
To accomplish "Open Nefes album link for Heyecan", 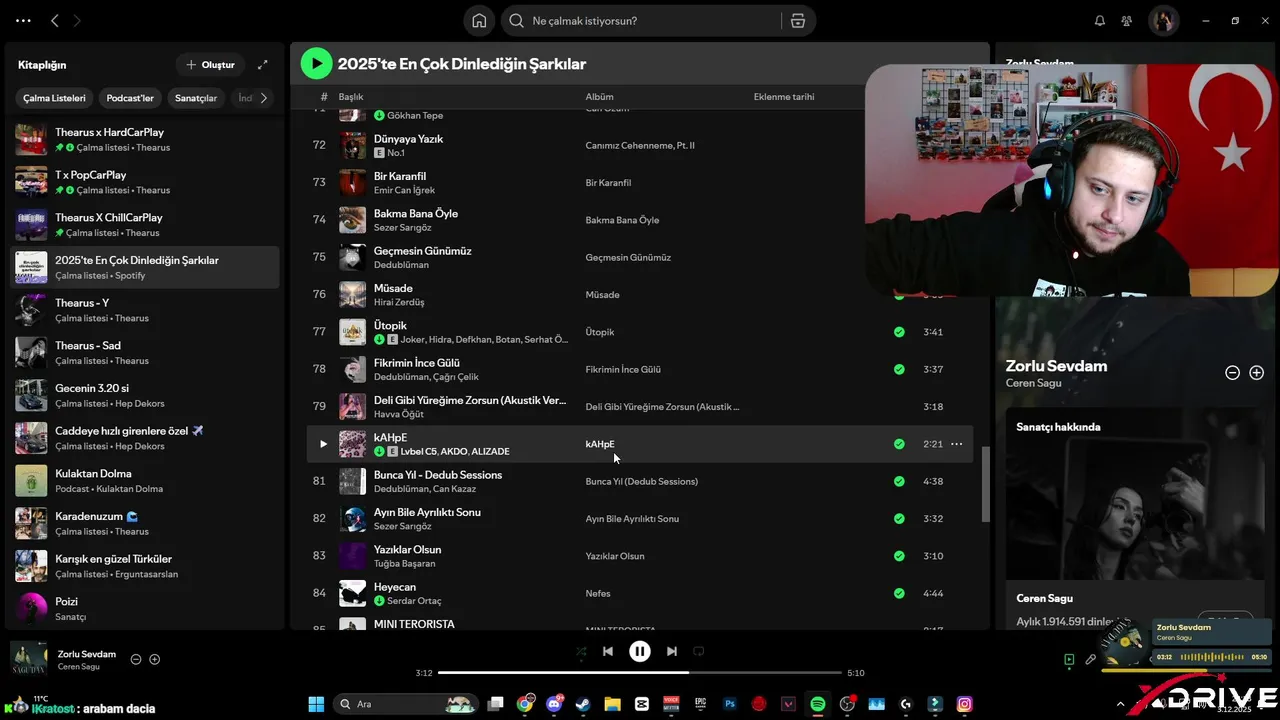I will pos(598,594).
